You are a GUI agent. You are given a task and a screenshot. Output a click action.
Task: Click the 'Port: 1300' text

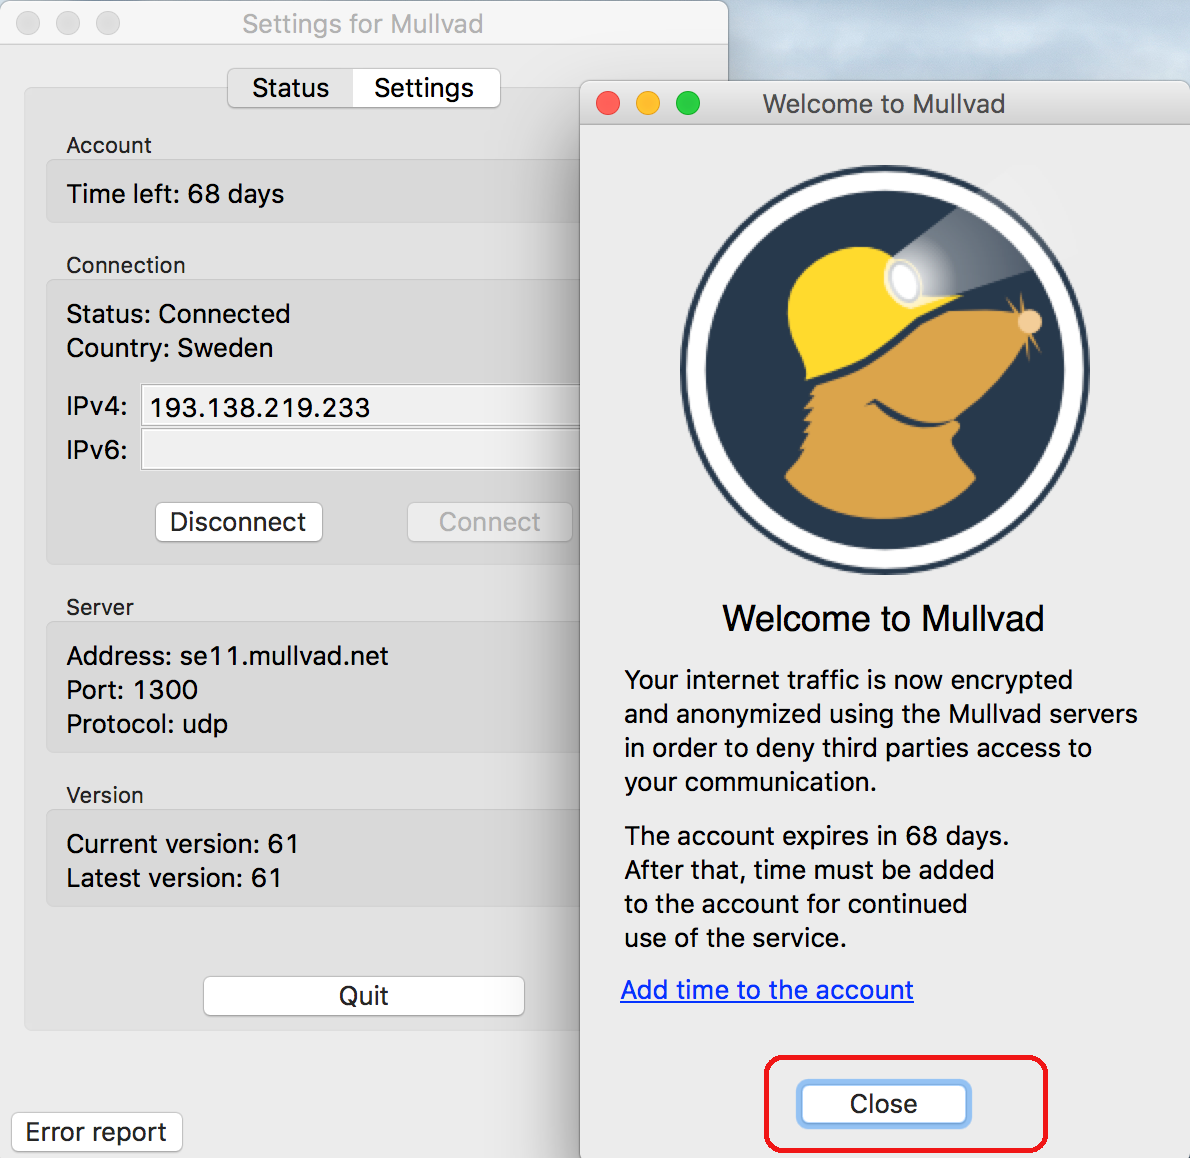[x=132, y=690]
